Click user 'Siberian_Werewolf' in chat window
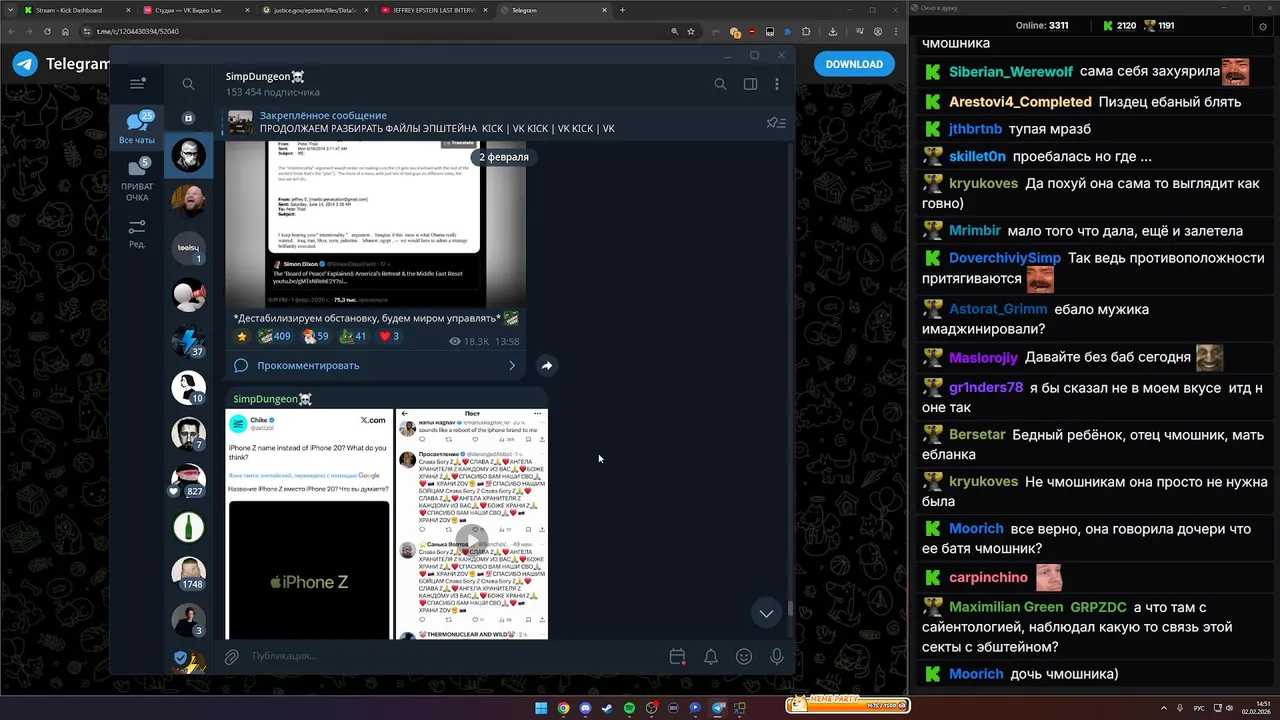The width and height of the screenshot is (1280, 720). 1011,72
